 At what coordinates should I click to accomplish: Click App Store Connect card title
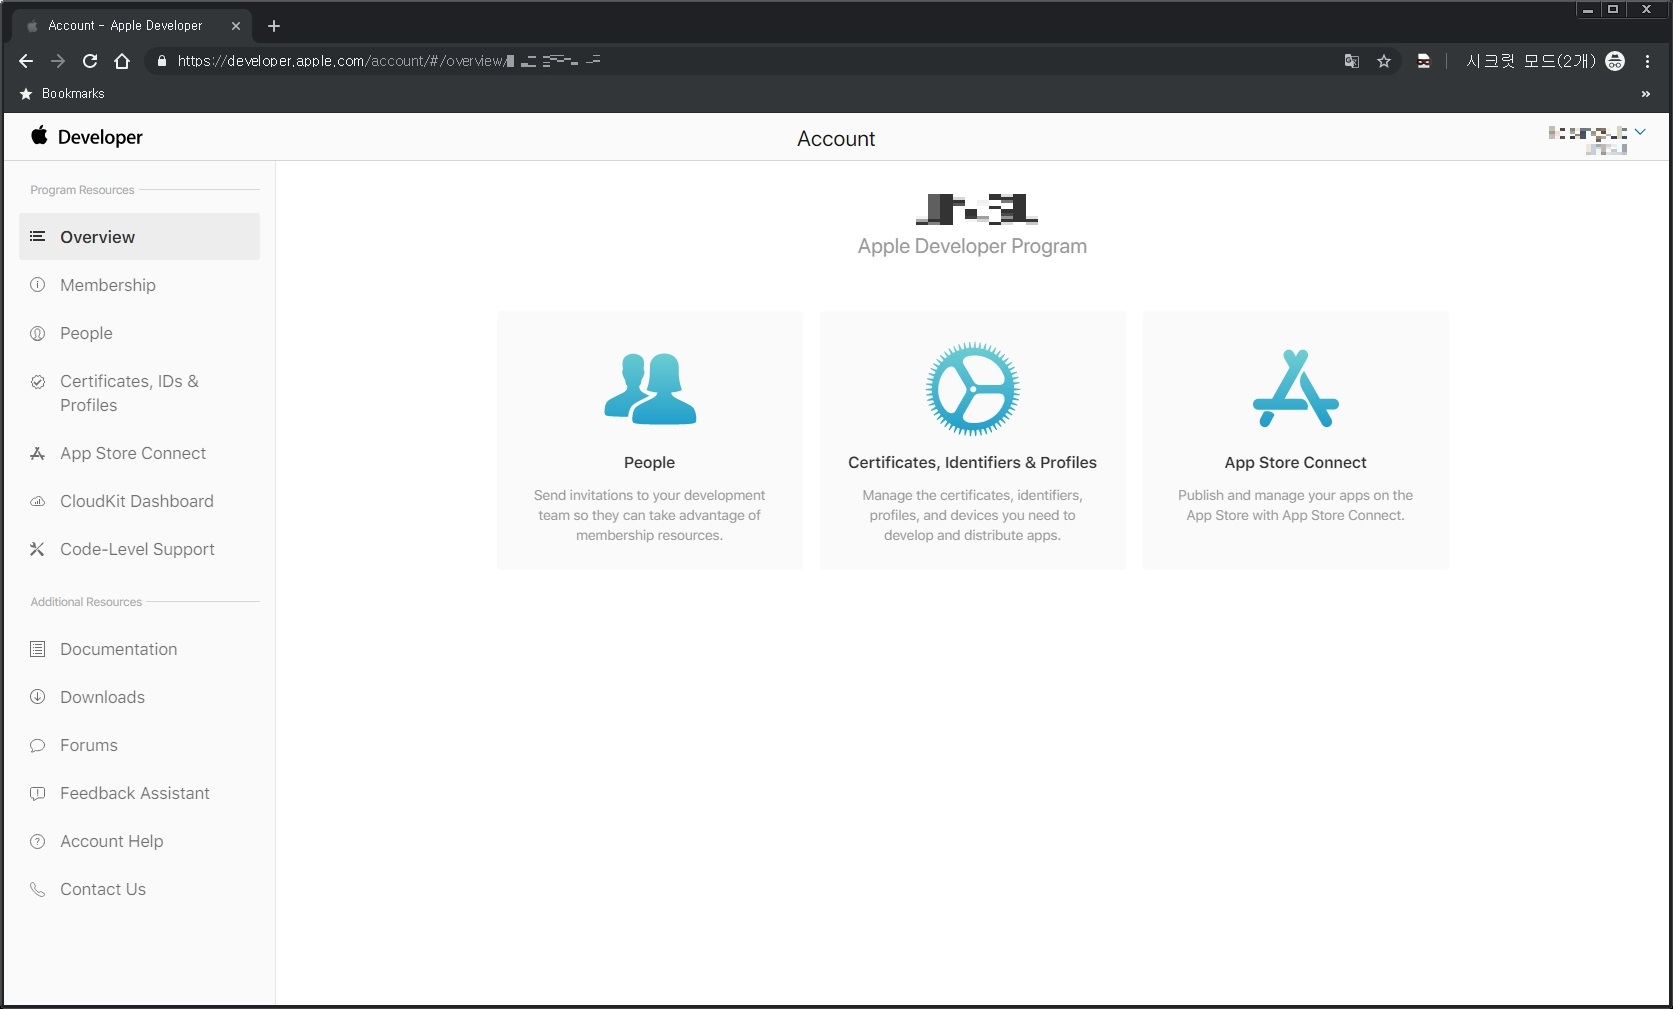(1295, 462)
